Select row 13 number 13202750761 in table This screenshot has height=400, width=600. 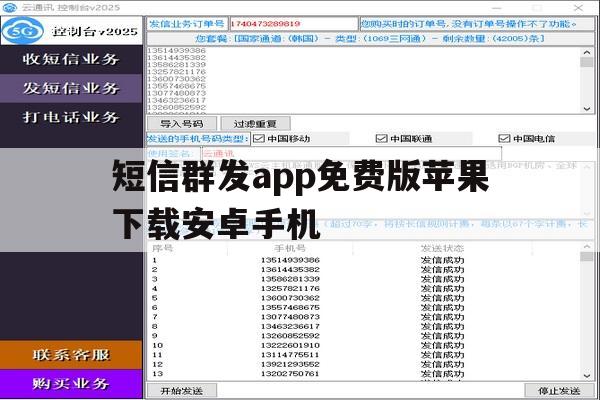(x=290, y=374)
